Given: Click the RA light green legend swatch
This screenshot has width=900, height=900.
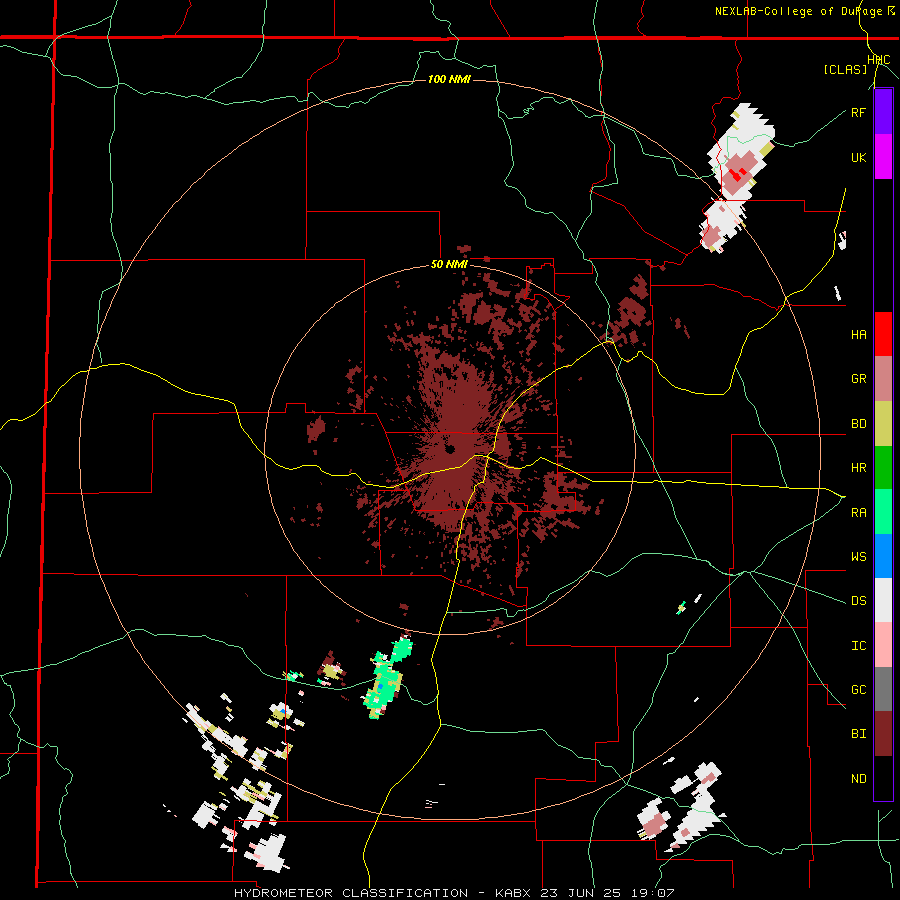Looking at the screenshot, I should [x=883, y=512].
